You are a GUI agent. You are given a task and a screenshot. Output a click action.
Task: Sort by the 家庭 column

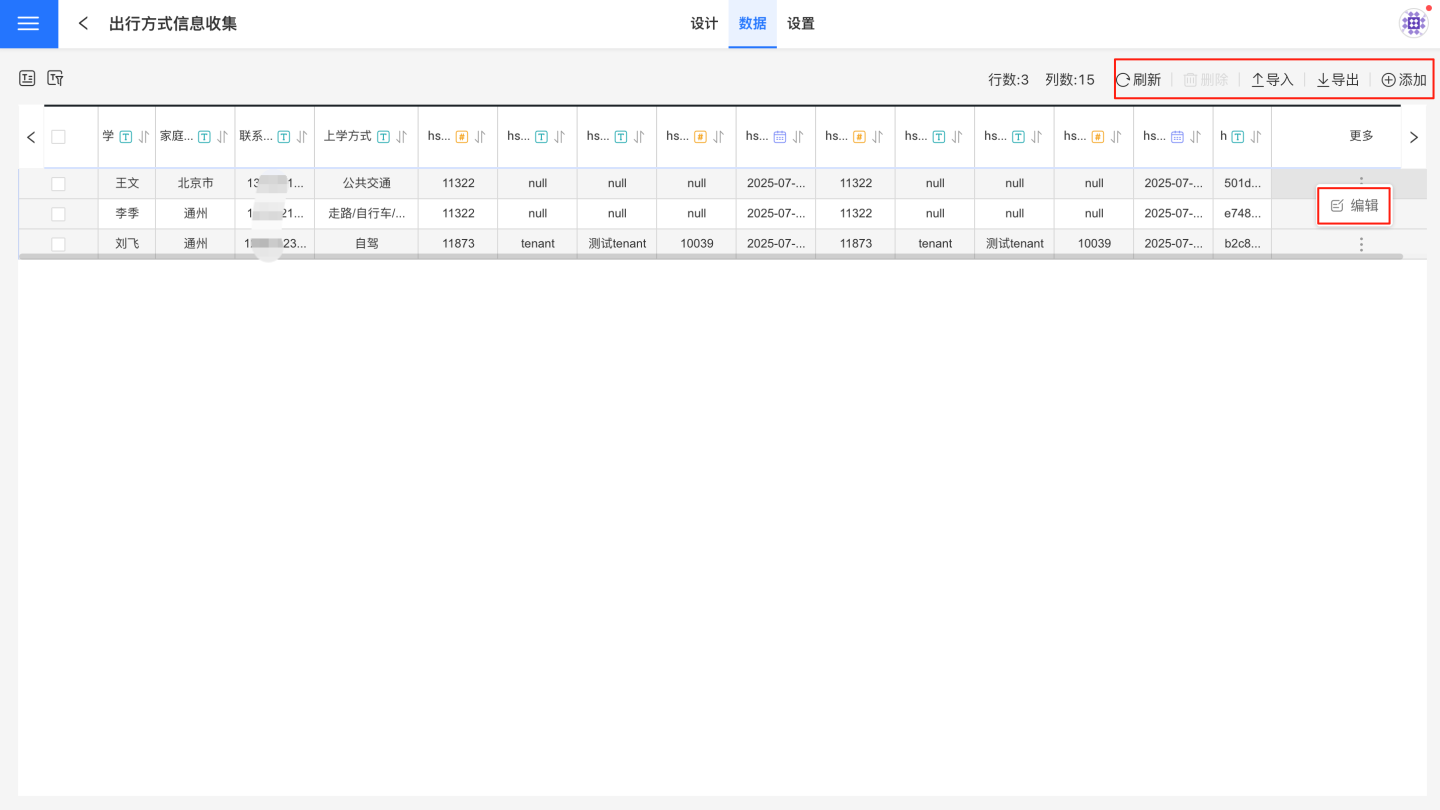222,137
